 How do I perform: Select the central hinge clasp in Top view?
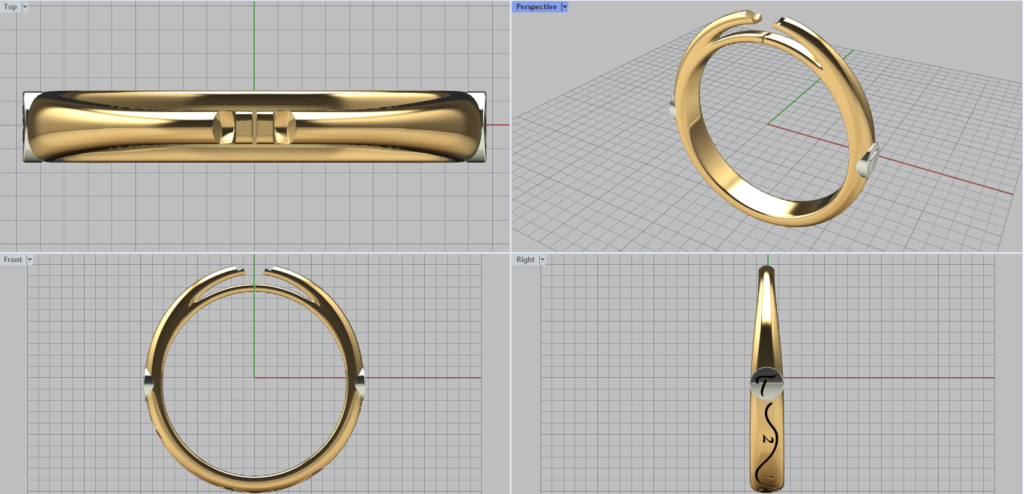[x=254, y=126]
